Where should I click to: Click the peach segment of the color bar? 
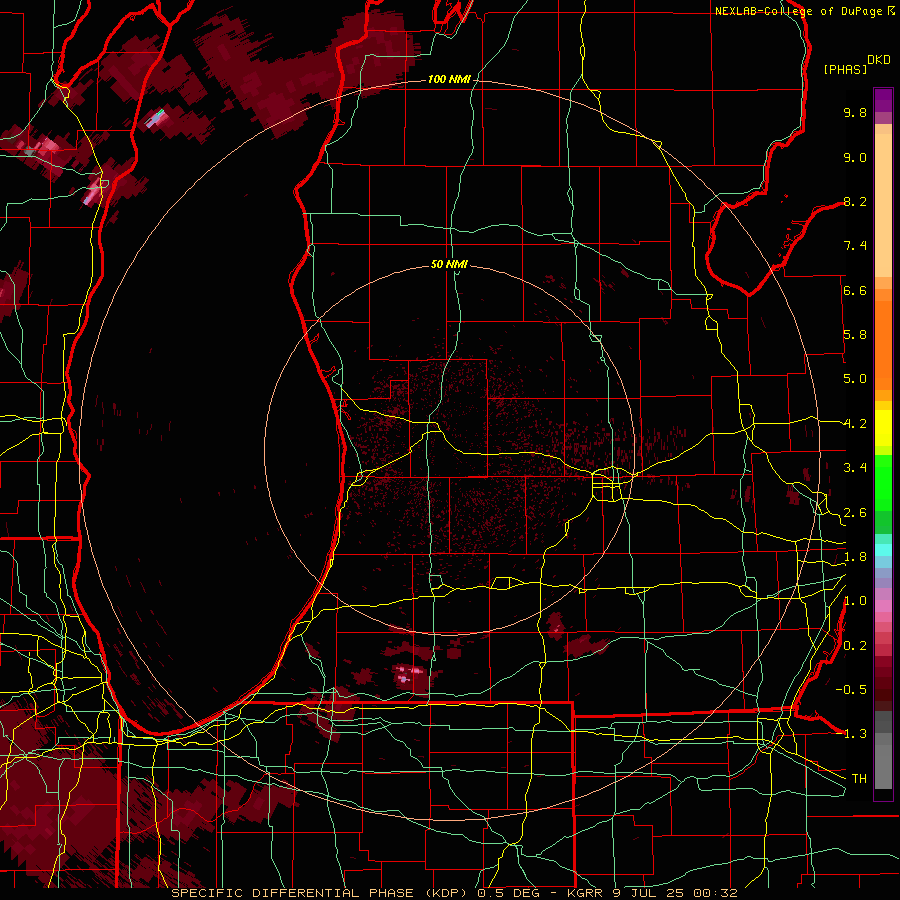coord(883,205)
